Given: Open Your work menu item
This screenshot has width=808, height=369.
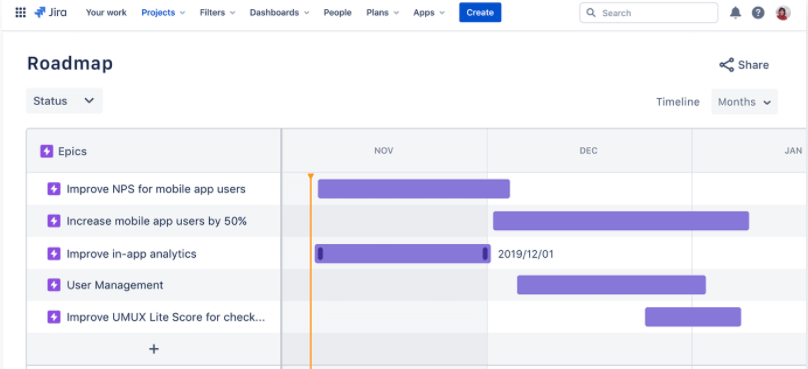Looking at the screenshot, I should coord(106,13).
